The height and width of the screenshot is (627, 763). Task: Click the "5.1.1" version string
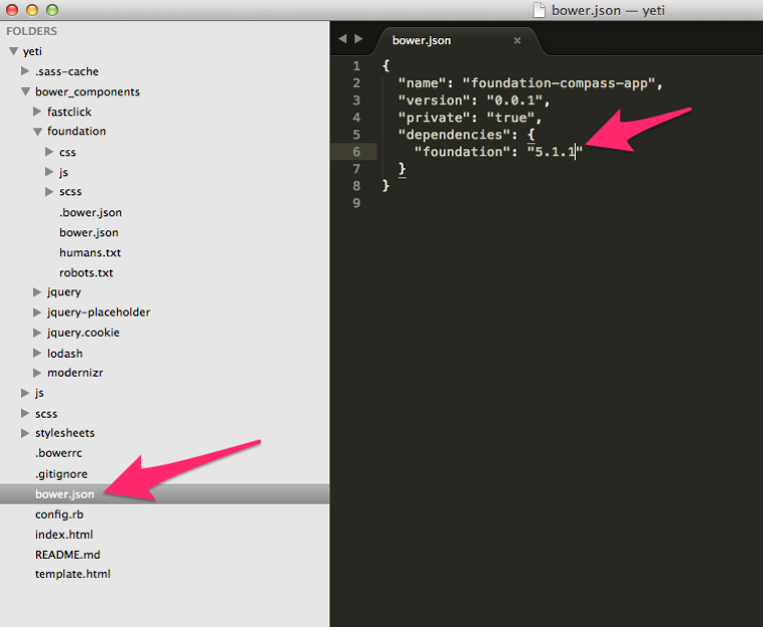click(555, 152)
